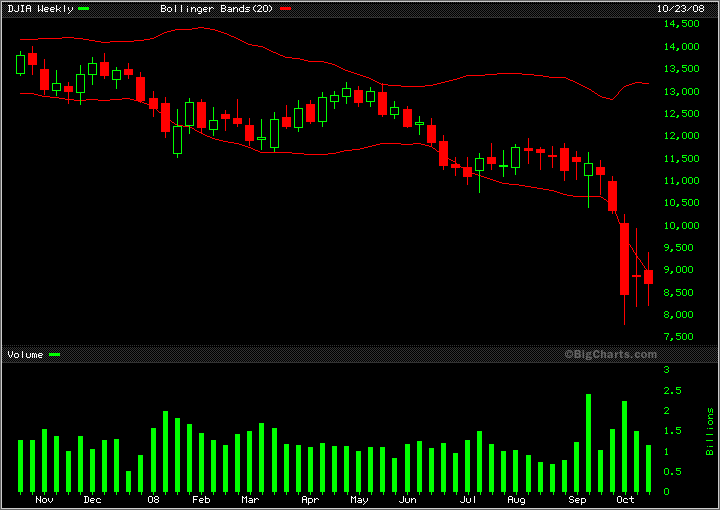Click the Jun month label
The height and width of the screenshot is (510, 720).
(407, 499)
